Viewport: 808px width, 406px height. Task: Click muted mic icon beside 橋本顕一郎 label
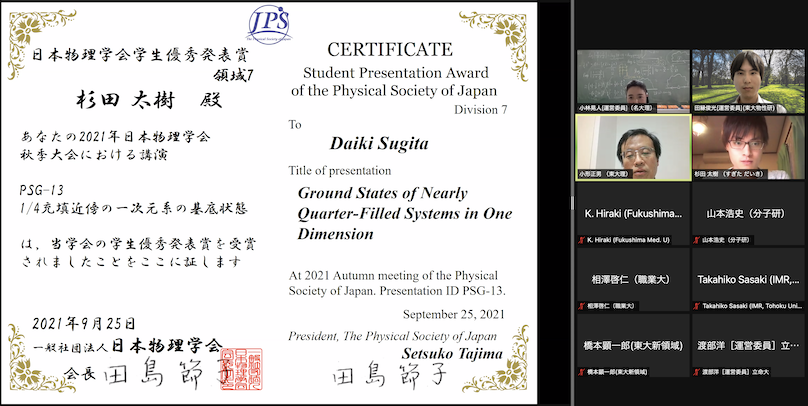(x=581, y=371)
